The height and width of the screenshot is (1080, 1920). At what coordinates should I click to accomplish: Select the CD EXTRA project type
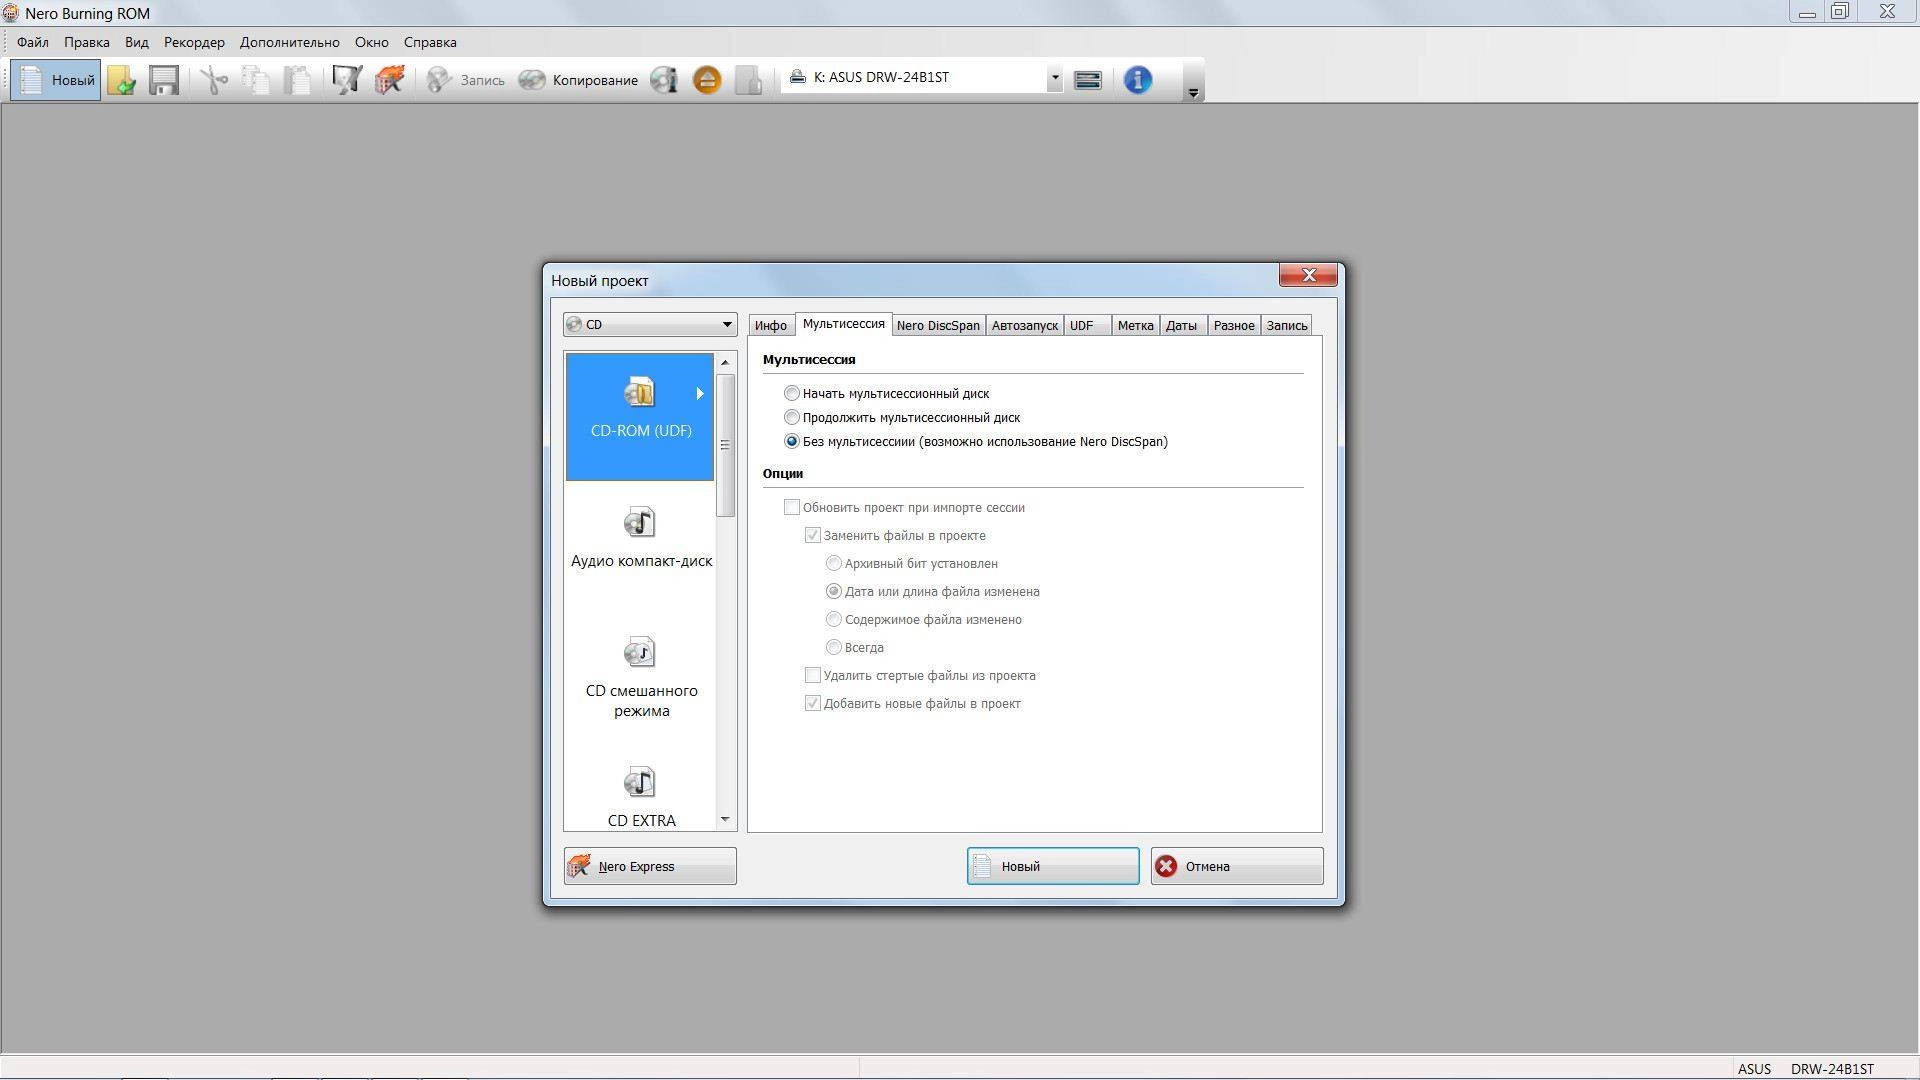641,798
